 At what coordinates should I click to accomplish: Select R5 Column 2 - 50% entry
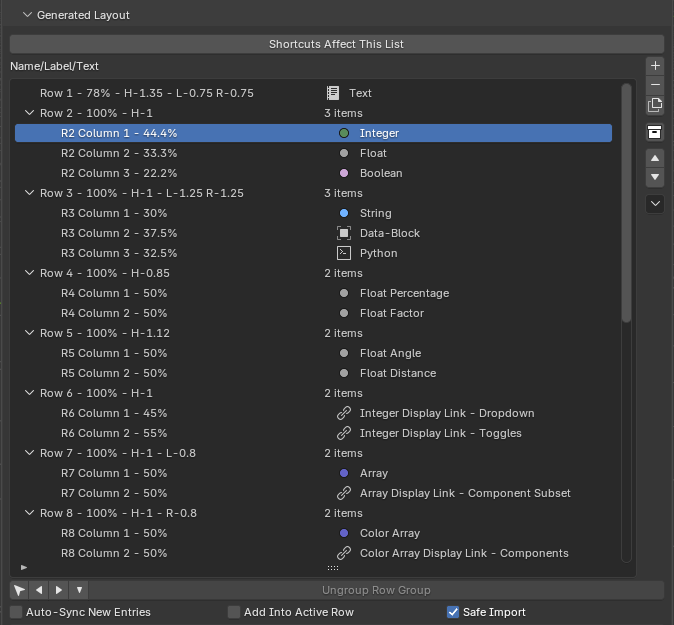tap(313, 373)
